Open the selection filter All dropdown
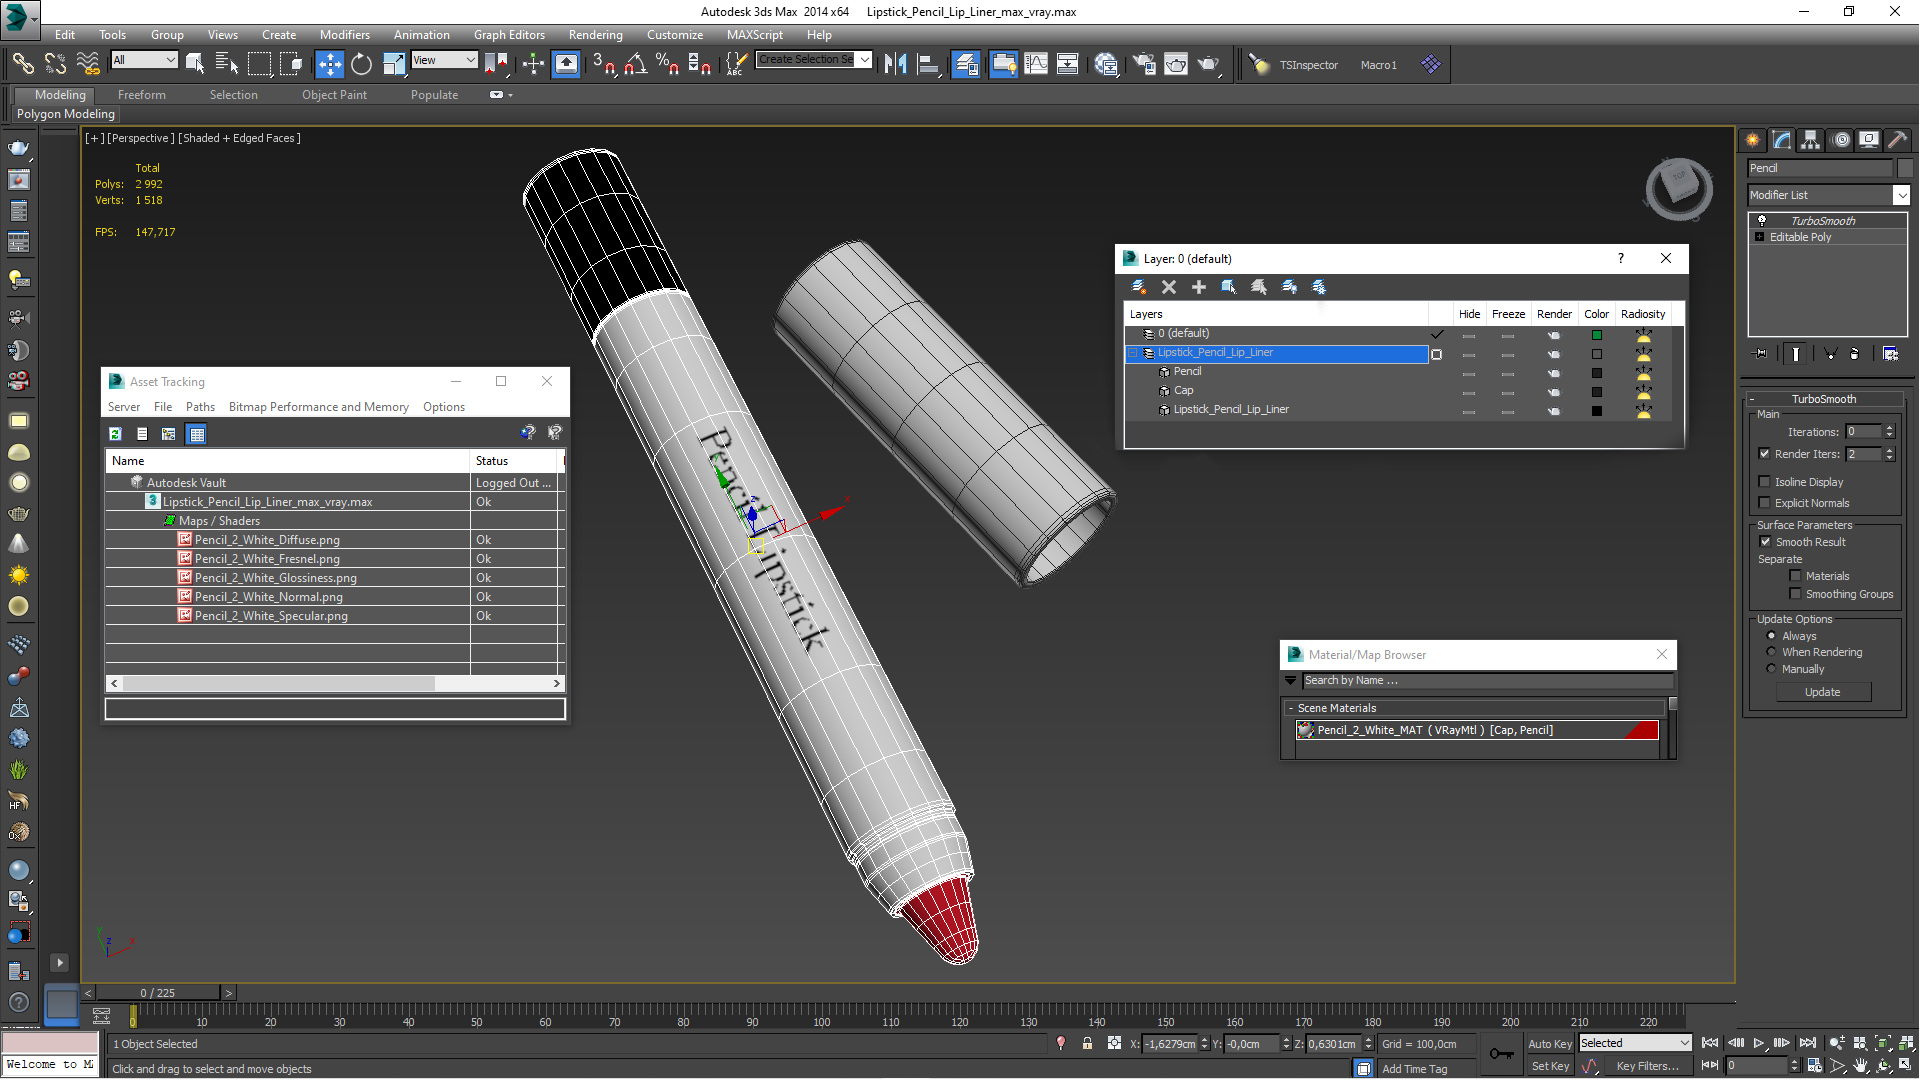Image resolution: width=1920 pixels, height=1080 pixels. coord(144,60)
